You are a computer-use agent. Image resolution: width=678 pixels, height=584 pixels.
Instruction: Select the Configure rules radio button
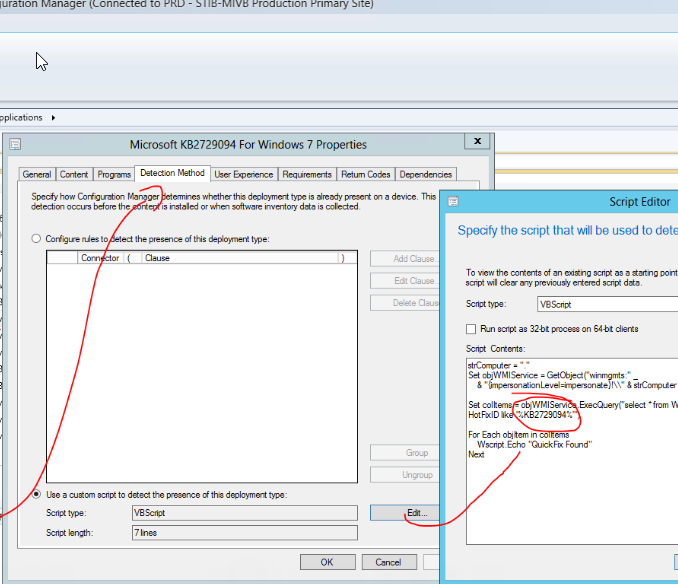pos(36,239)
